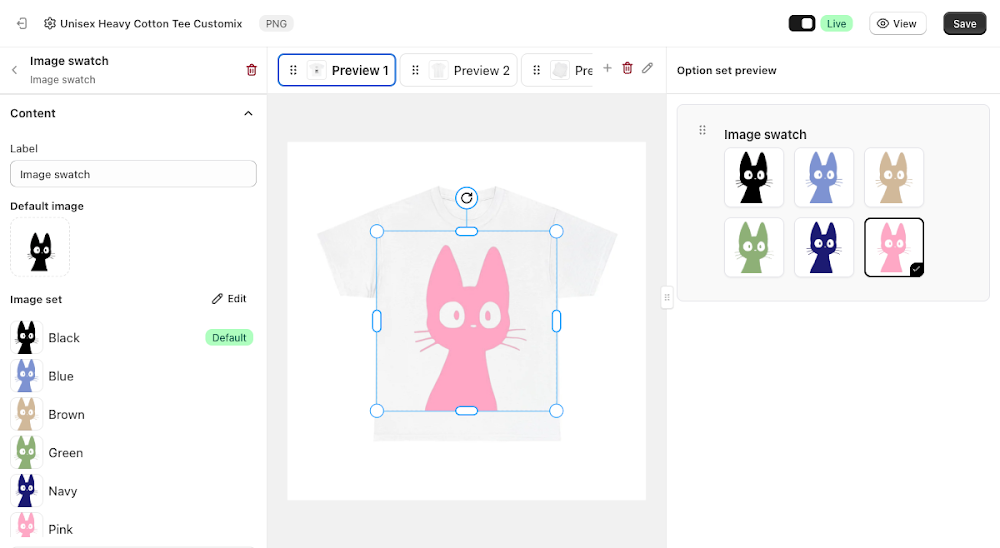The width and height of the screenshot is (1000, 548).
Task: Click the right middle edge handle
Action: tap(556, 321)
